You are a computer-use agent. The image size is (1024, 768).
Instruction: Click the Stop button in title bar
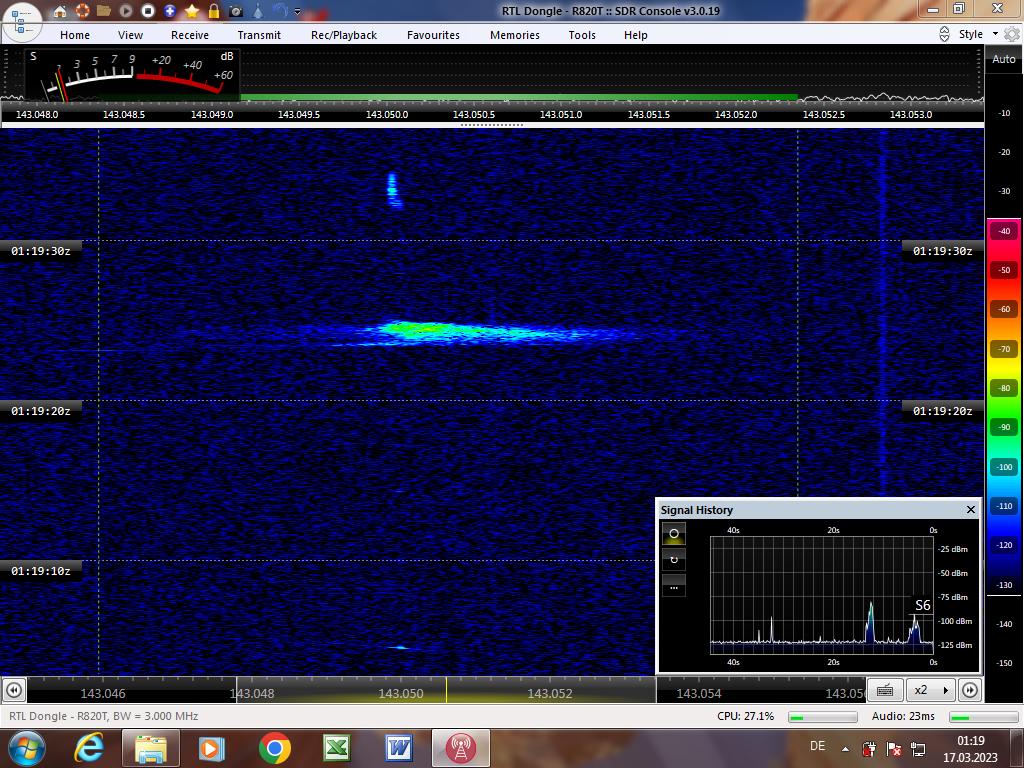148,11
